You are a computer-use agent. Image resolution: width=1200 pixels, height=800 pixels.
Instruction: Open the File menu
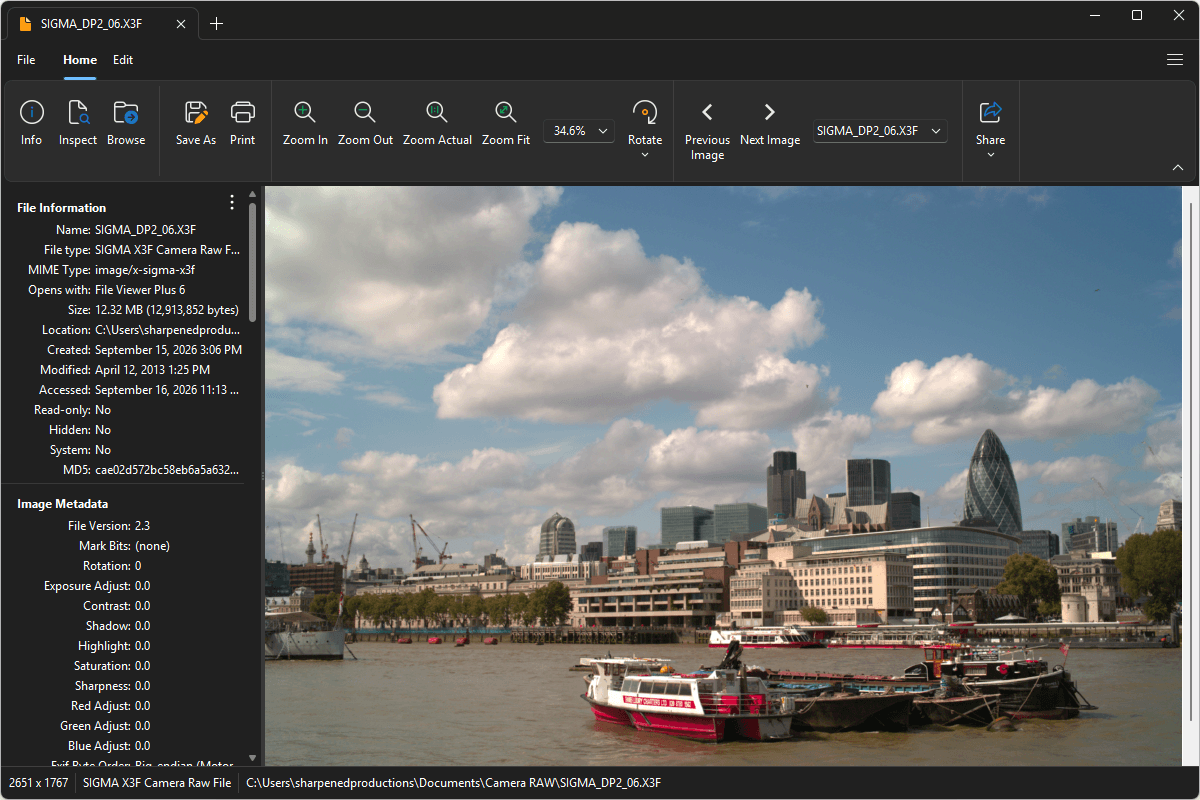coord(26,60)
